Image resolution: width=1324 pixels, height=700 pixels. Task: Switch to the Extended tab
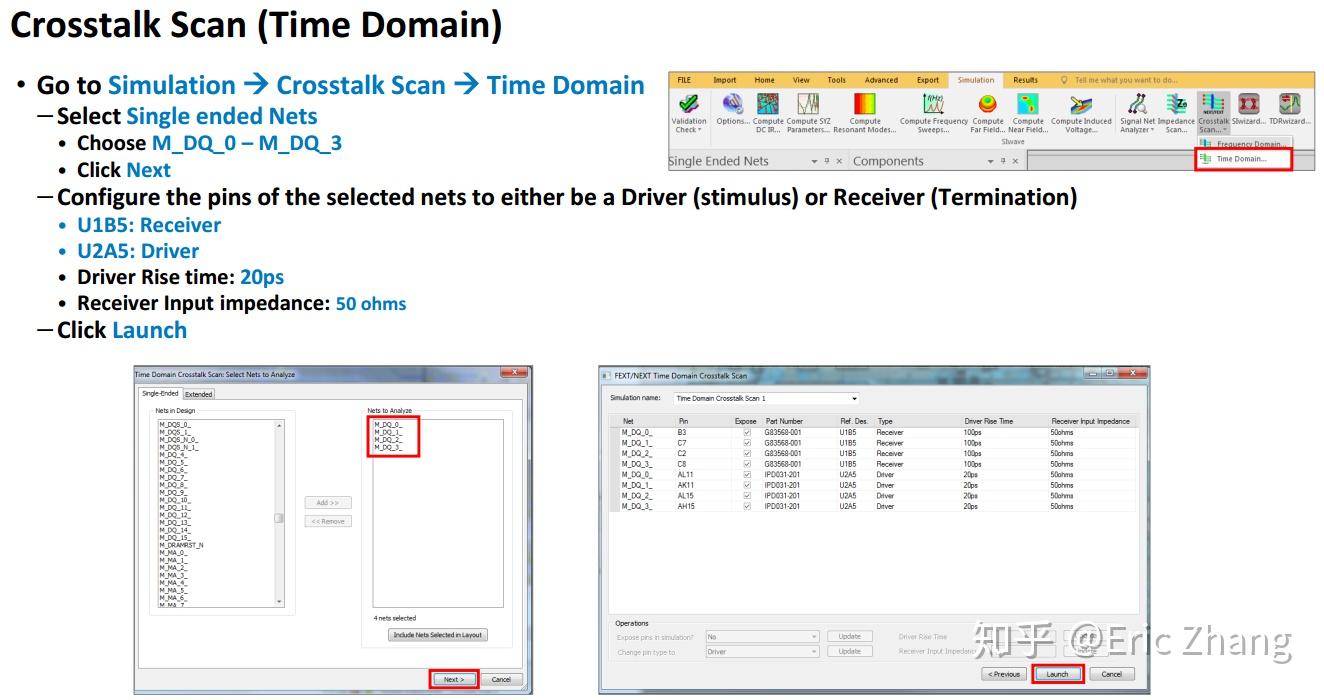pos(199,394)
